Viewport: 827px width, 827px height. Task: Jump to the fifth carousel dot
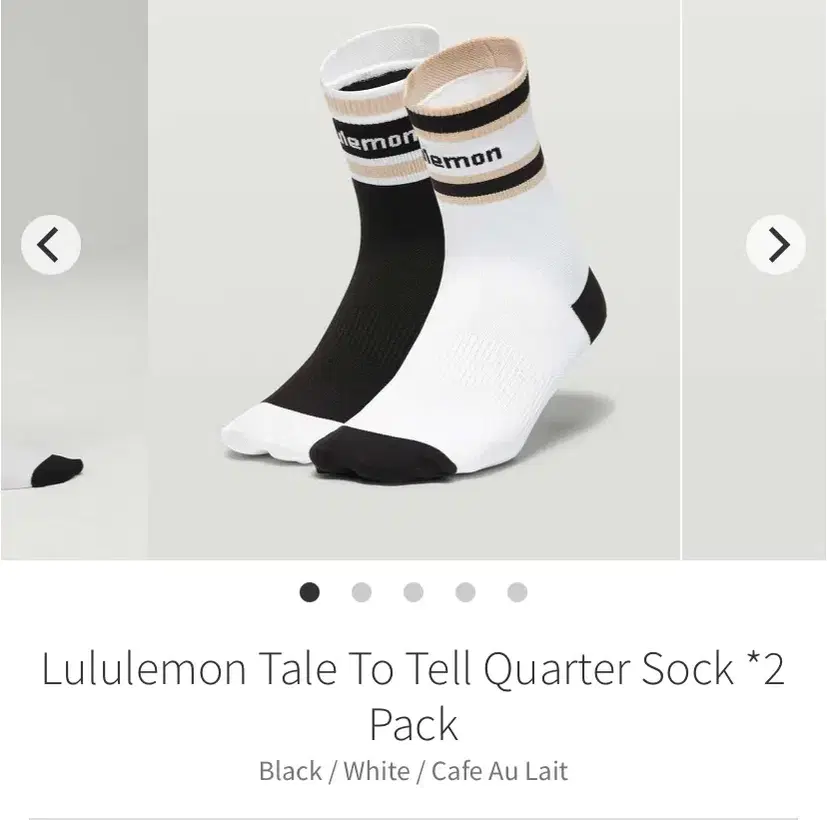(517, 592)
